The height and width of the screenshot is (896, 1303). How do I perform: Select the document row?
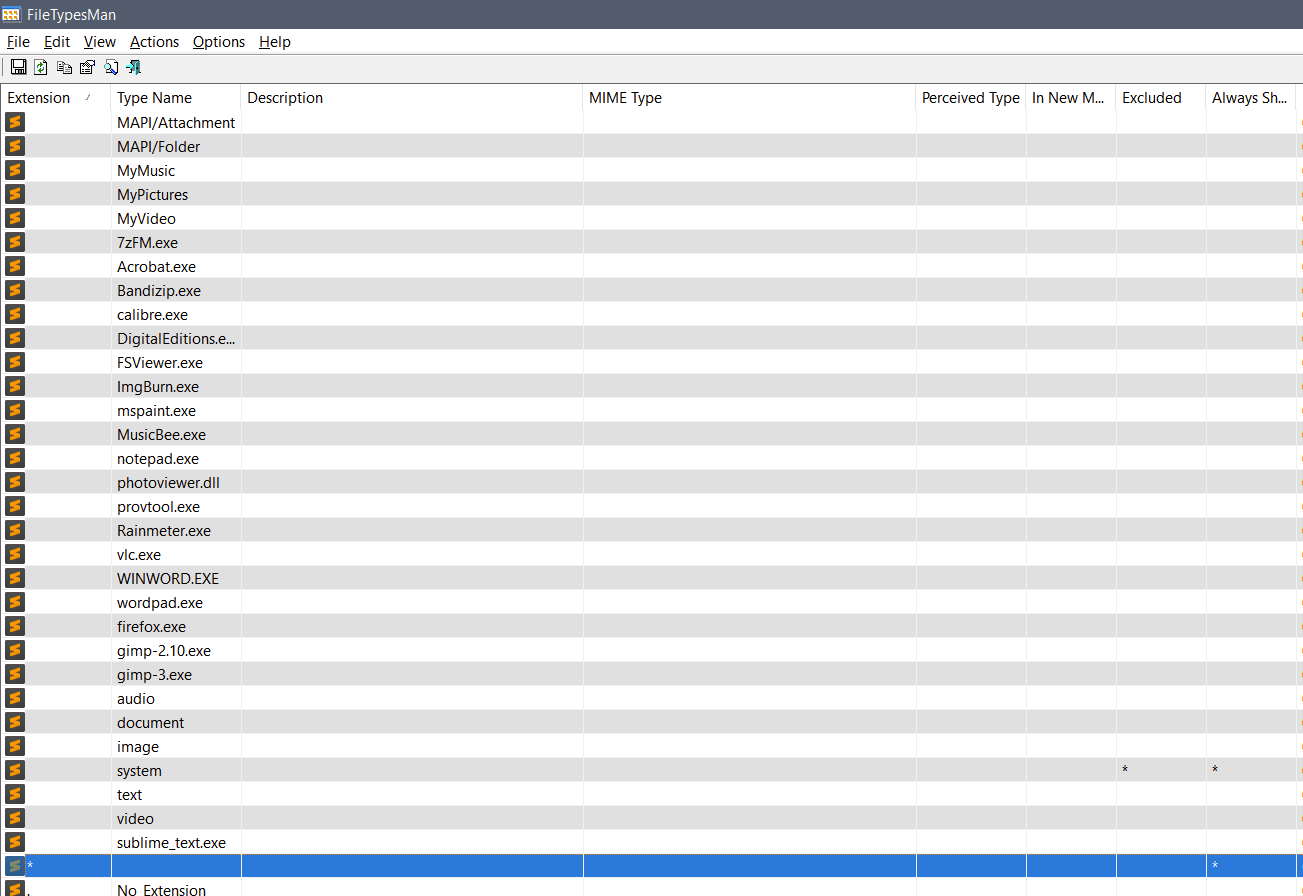point(651,722)
